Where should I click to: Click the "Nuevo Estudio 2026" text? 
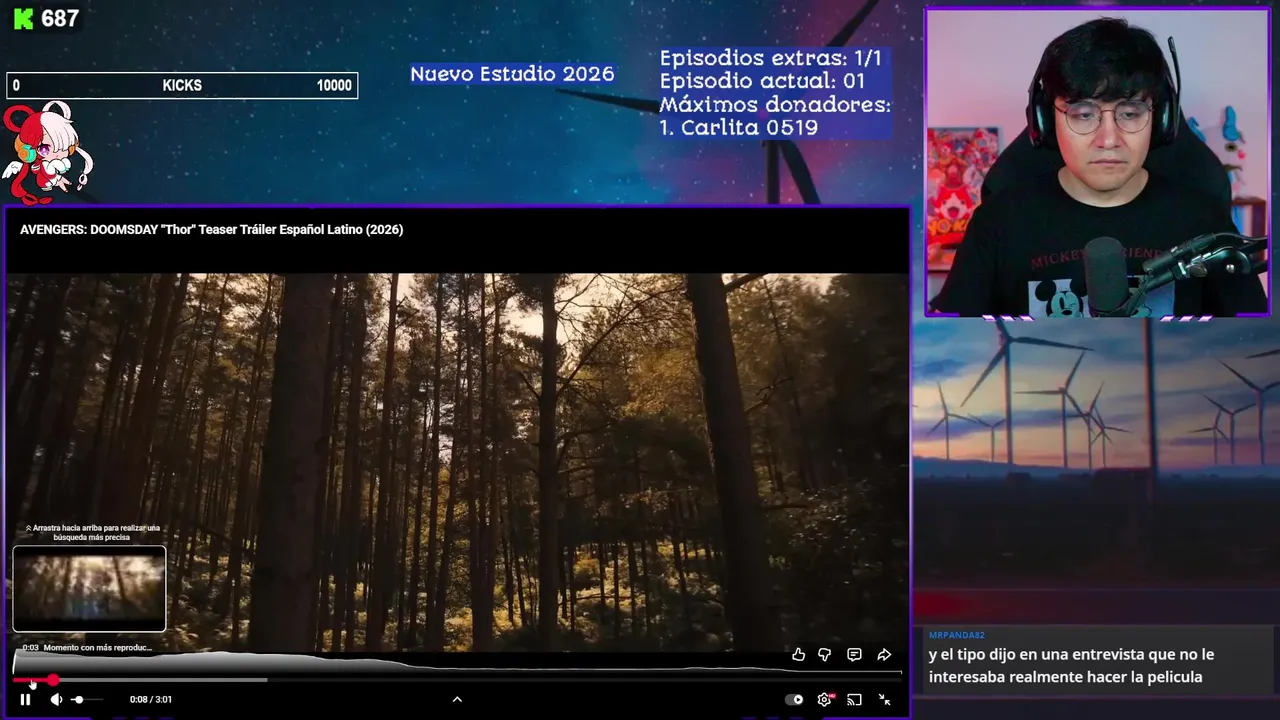[512, 74]
